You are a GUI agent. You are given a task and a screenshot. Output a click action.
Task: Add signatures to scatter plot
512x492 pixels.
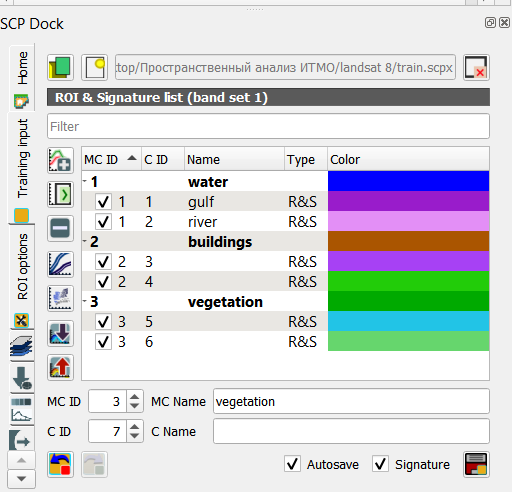60,298
